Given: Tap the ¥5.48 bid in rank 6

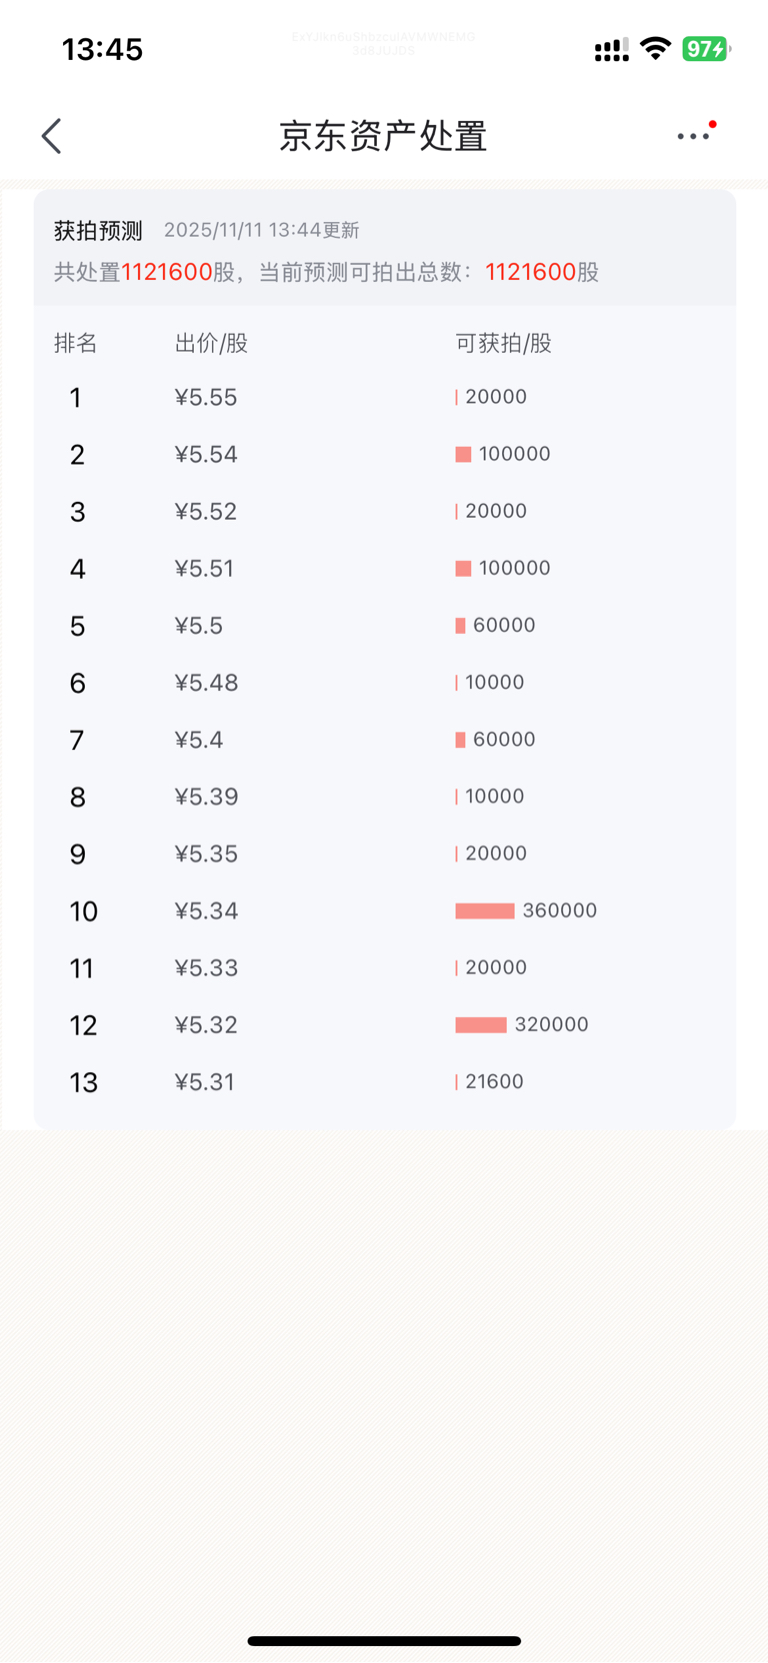Looking at the screenshot, I should [x=206, y=683].
